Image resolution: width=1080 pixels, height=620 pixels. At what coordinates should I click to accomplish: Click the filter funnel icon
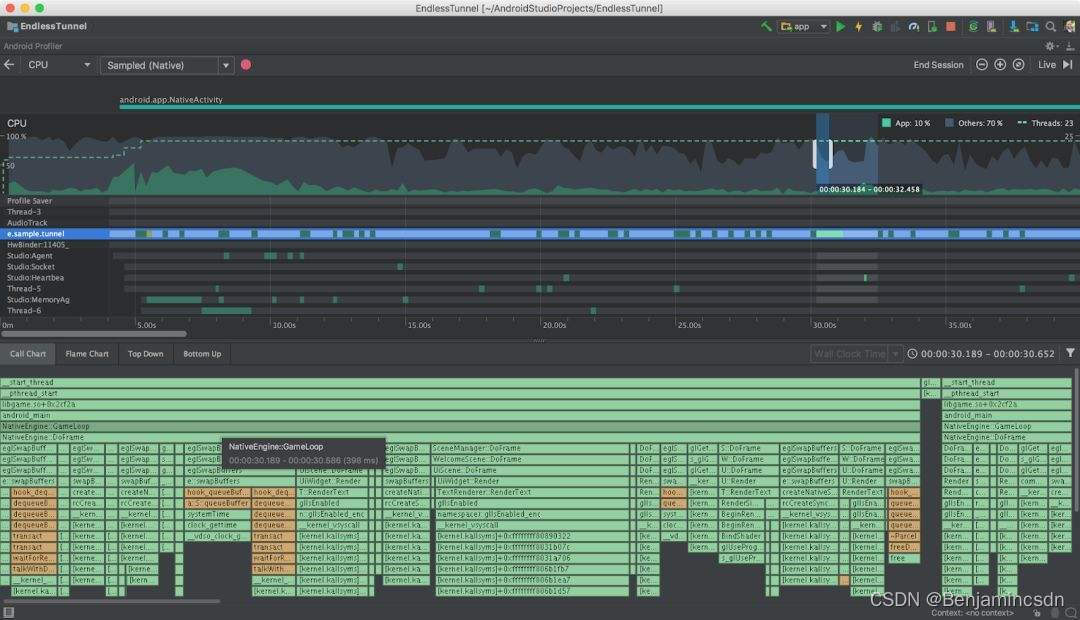pyautogui.click(x=1070, y=353)
